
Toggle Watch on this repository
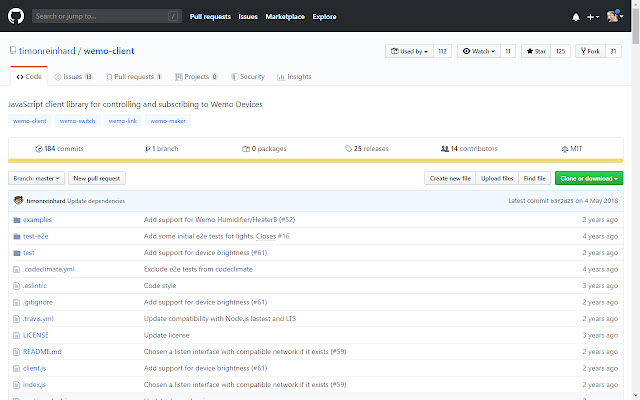(477, 51)
